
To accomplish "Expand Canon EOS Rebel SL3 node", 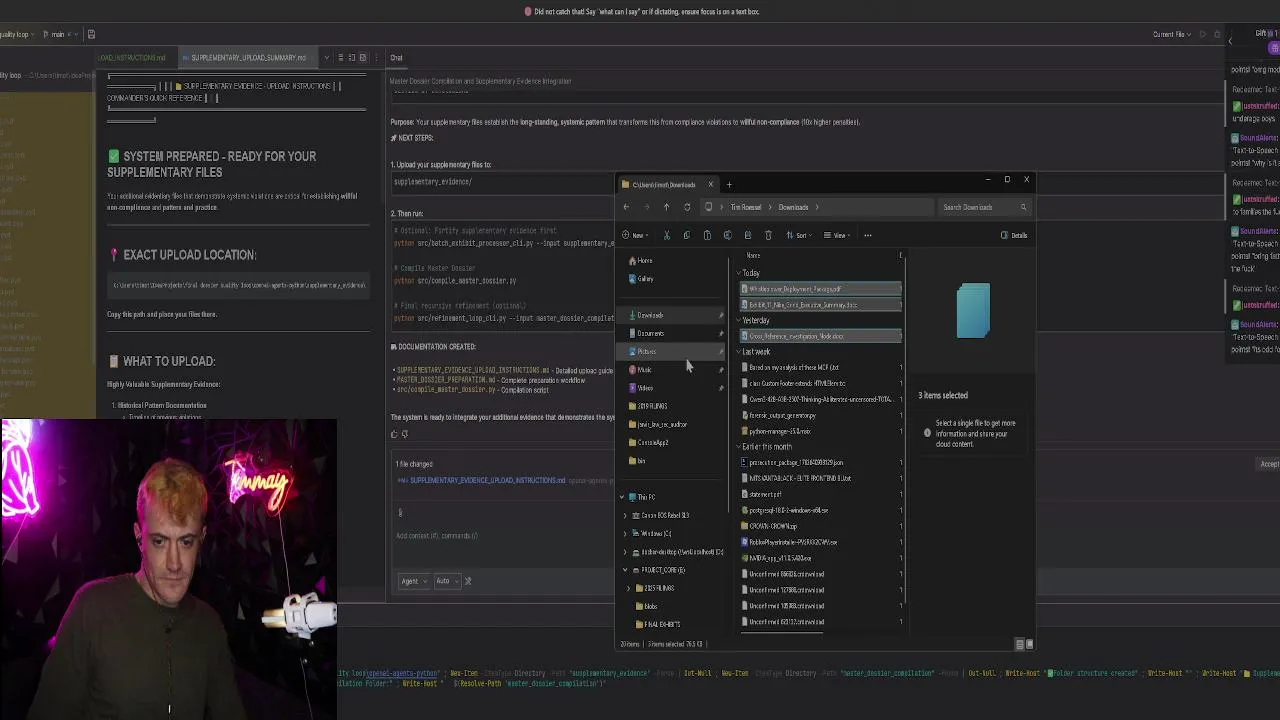I will point(626,515).
